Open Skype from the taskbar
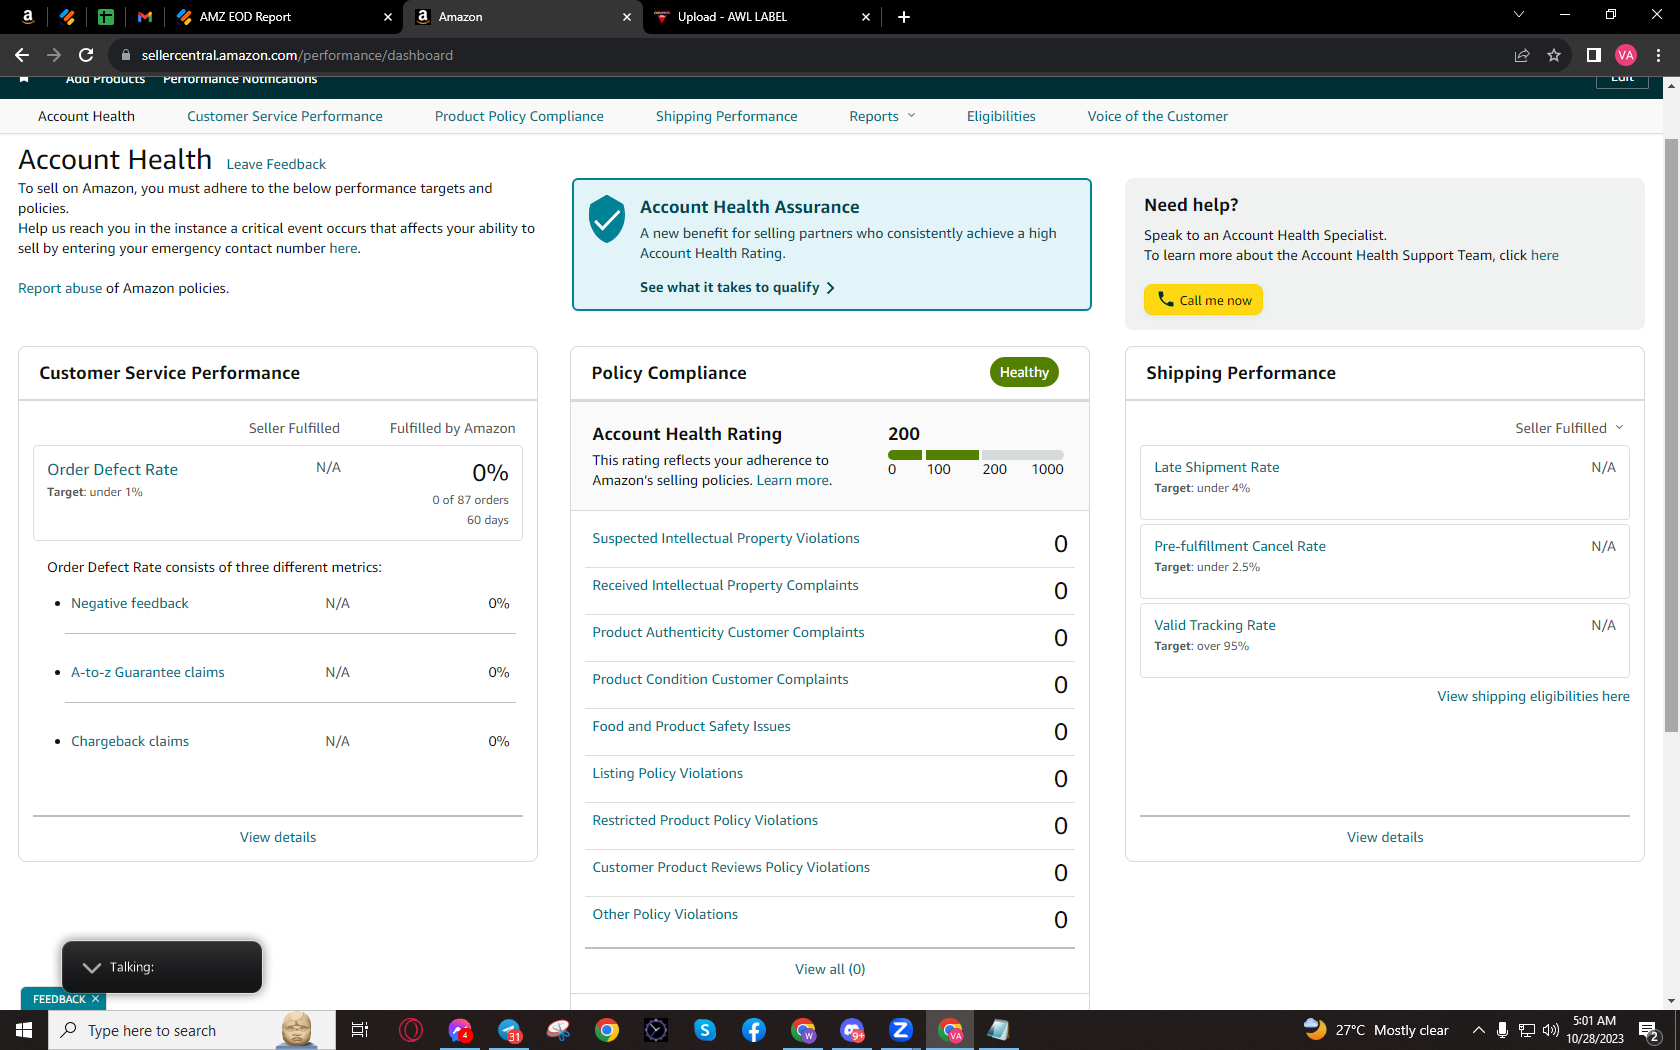 click(705, 1030)
